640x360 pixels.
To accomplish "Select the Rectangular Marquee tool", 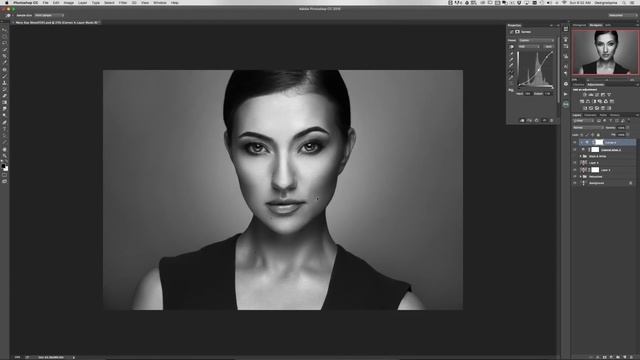I will 4,36.
